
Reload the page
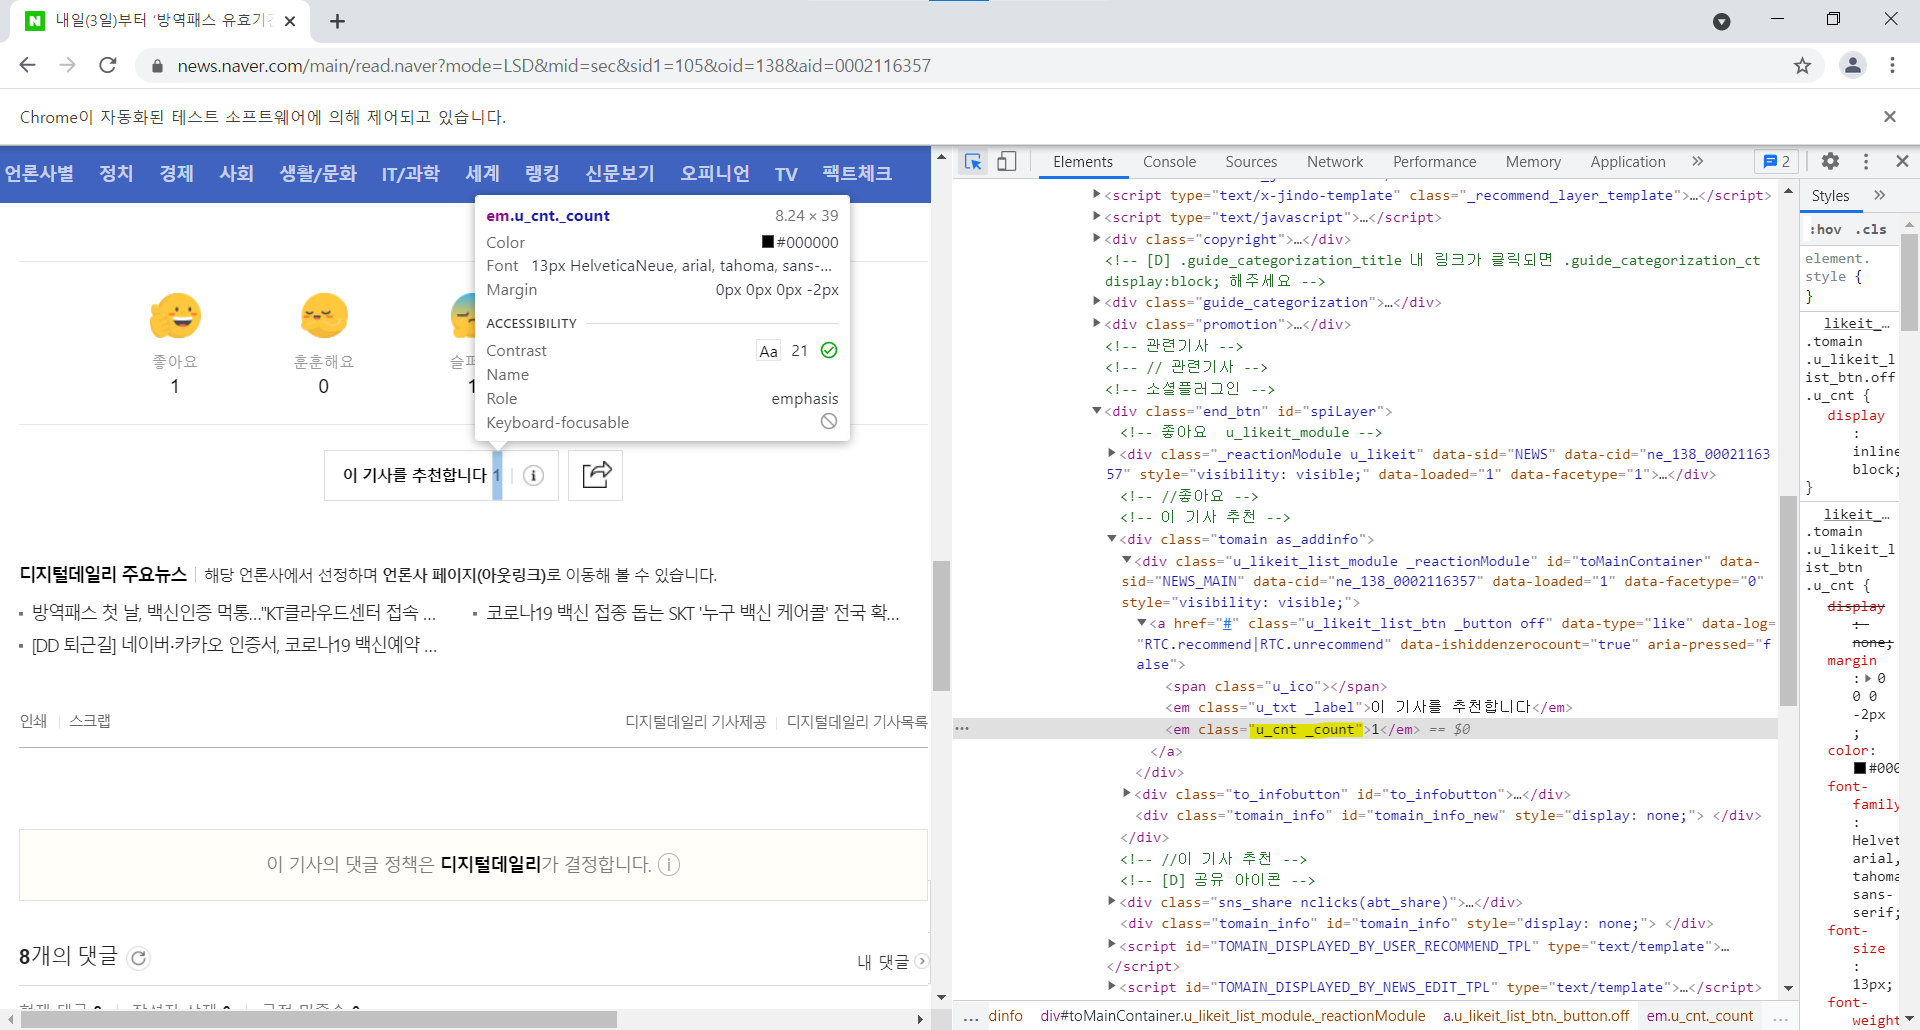tap(108, 66)
